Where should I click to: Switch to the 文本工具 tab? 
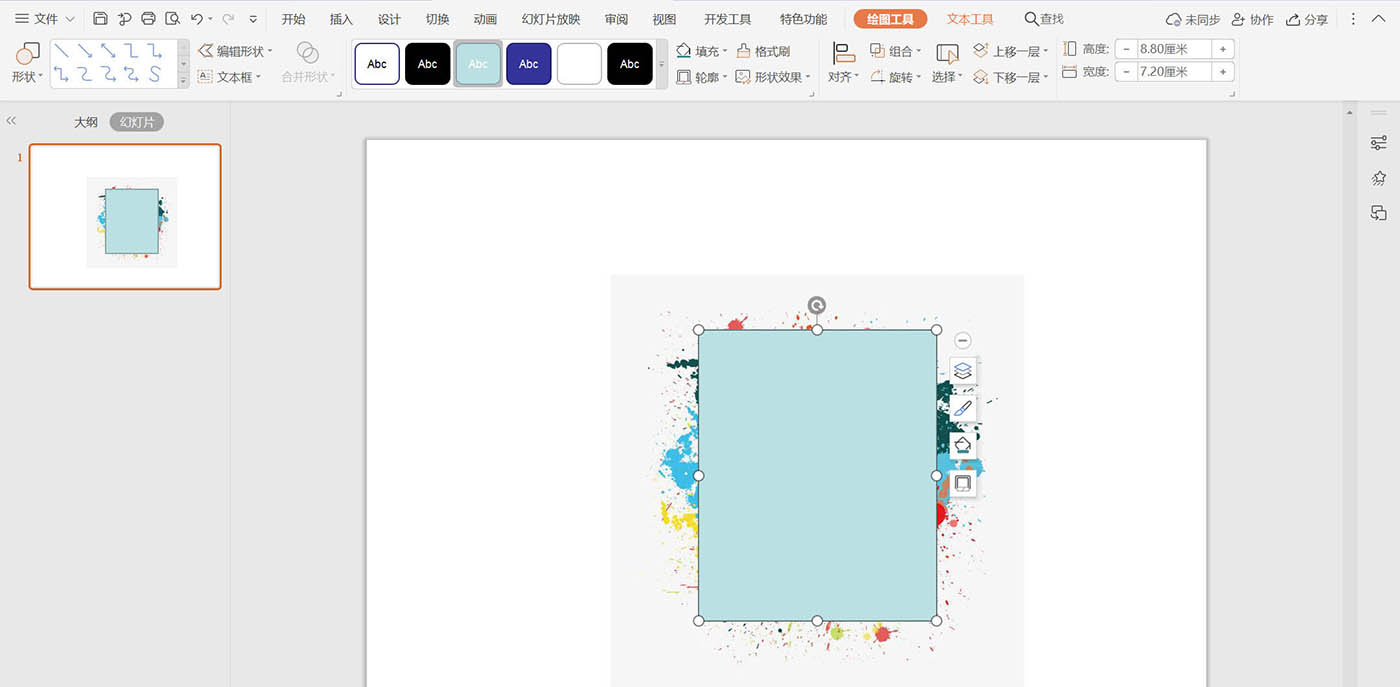[970, 19]
